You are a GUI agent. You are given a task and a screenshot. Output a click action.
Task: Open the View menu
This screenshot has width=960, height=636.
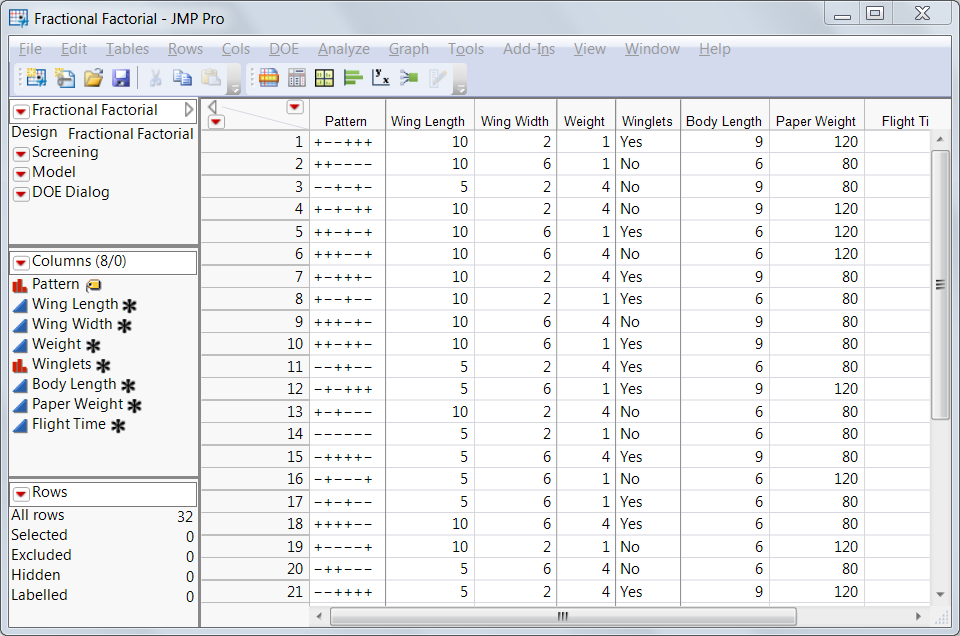[590, 49]
